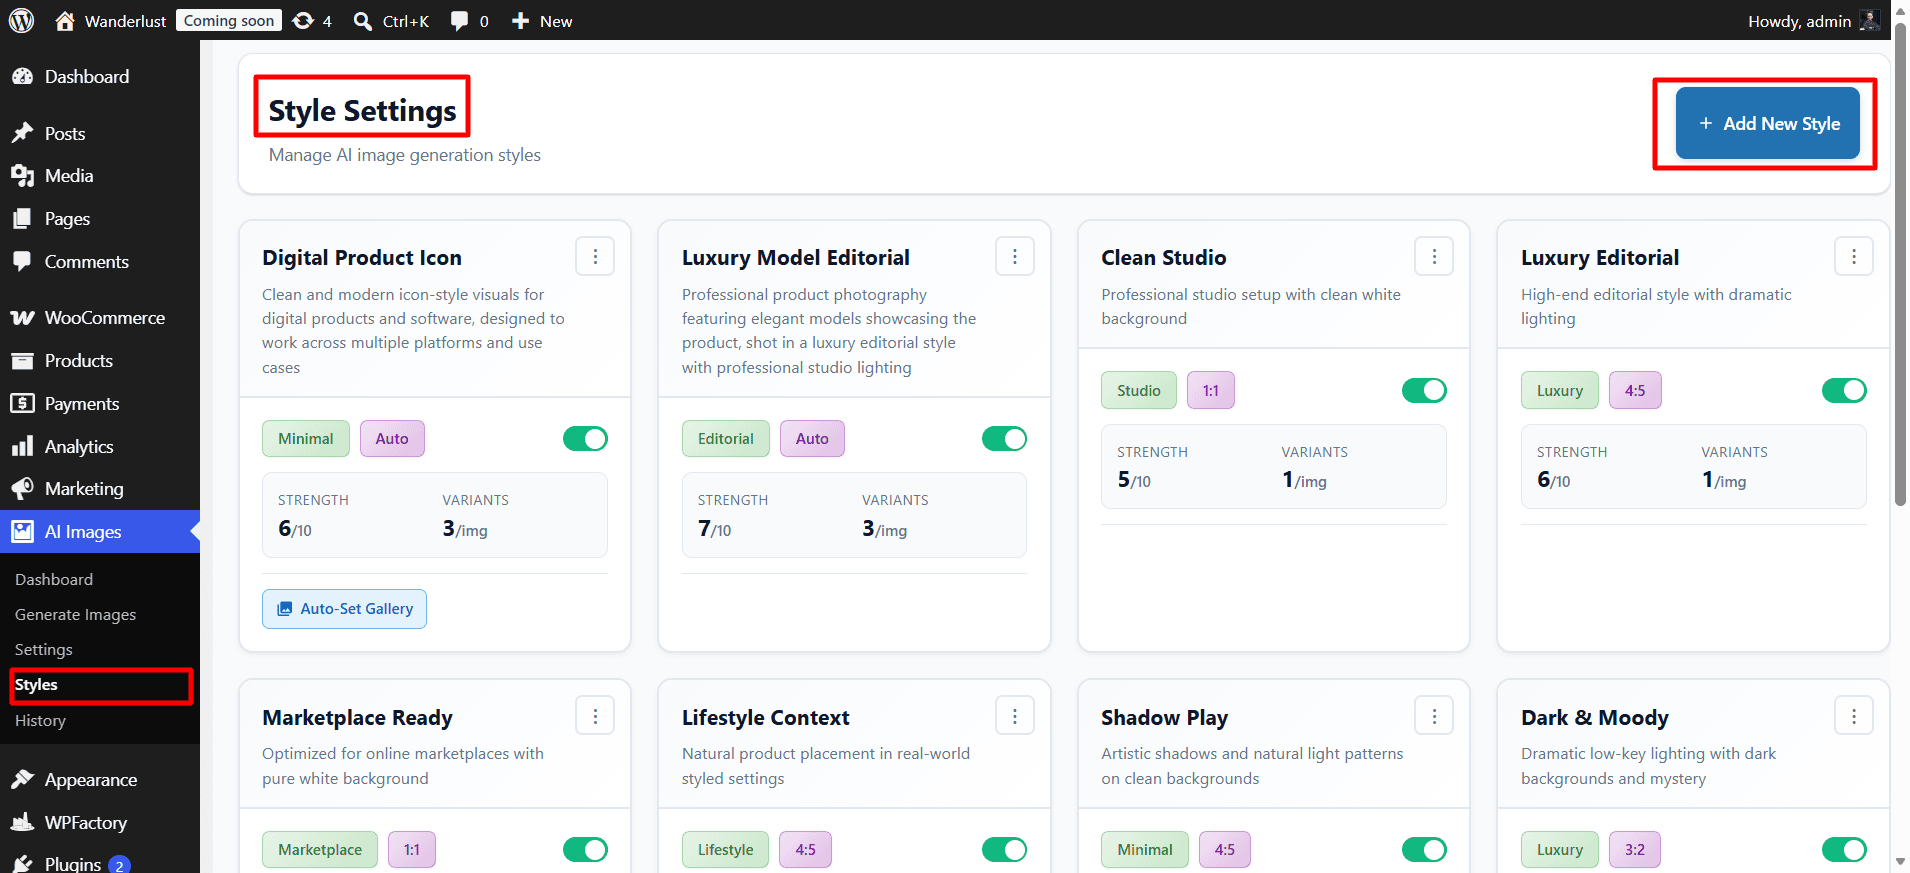
Task: Click the Payments dollar icon
Action: point(22,404)
